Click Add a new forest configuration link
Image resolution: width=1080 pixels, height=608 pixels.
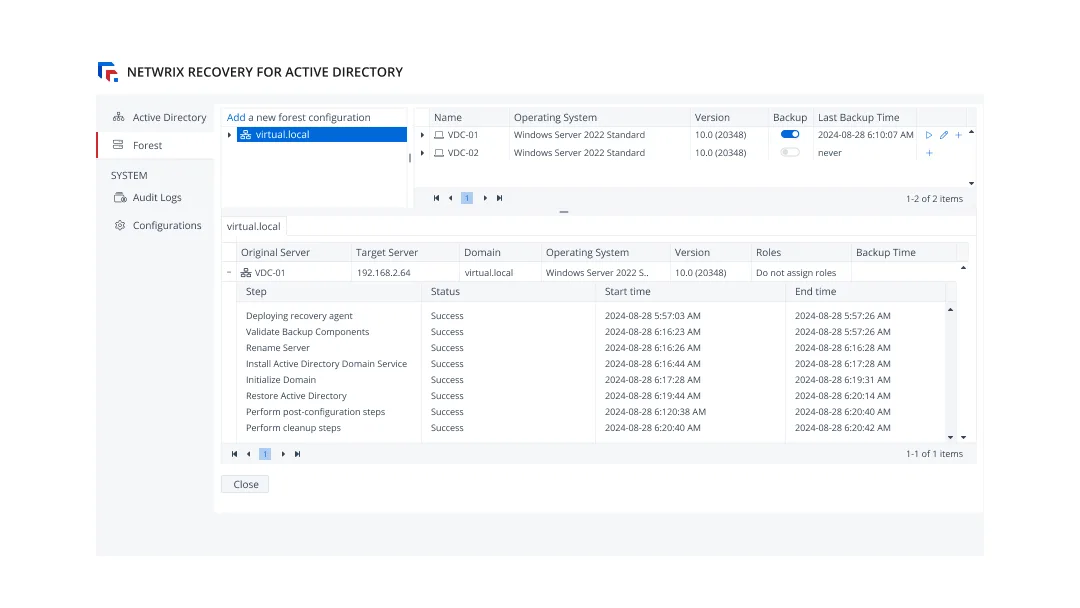[x=298, y=117]
